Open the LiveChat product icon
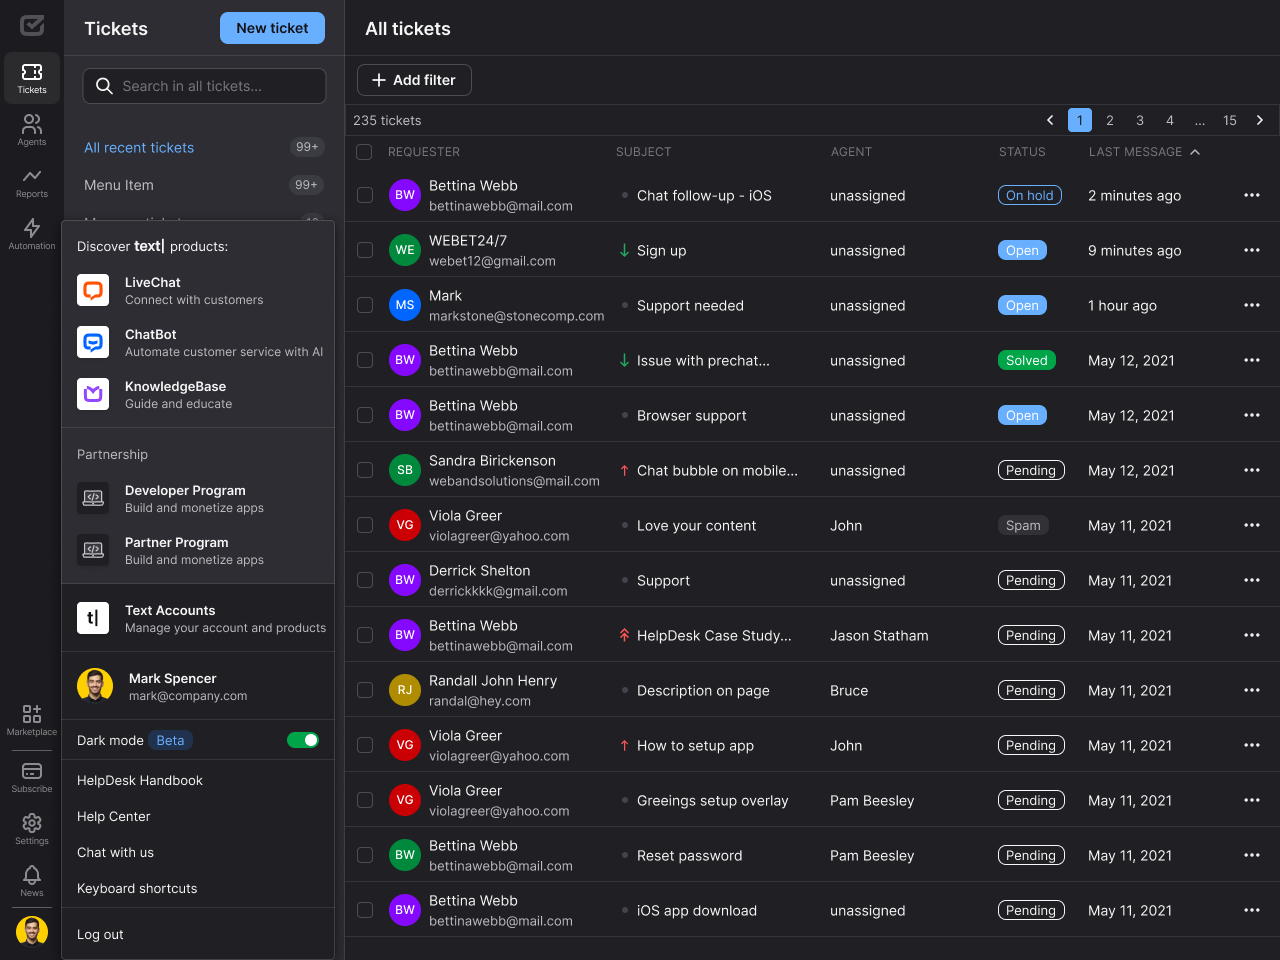Viewport: 1280px width, 960px height. coord(93,291)
